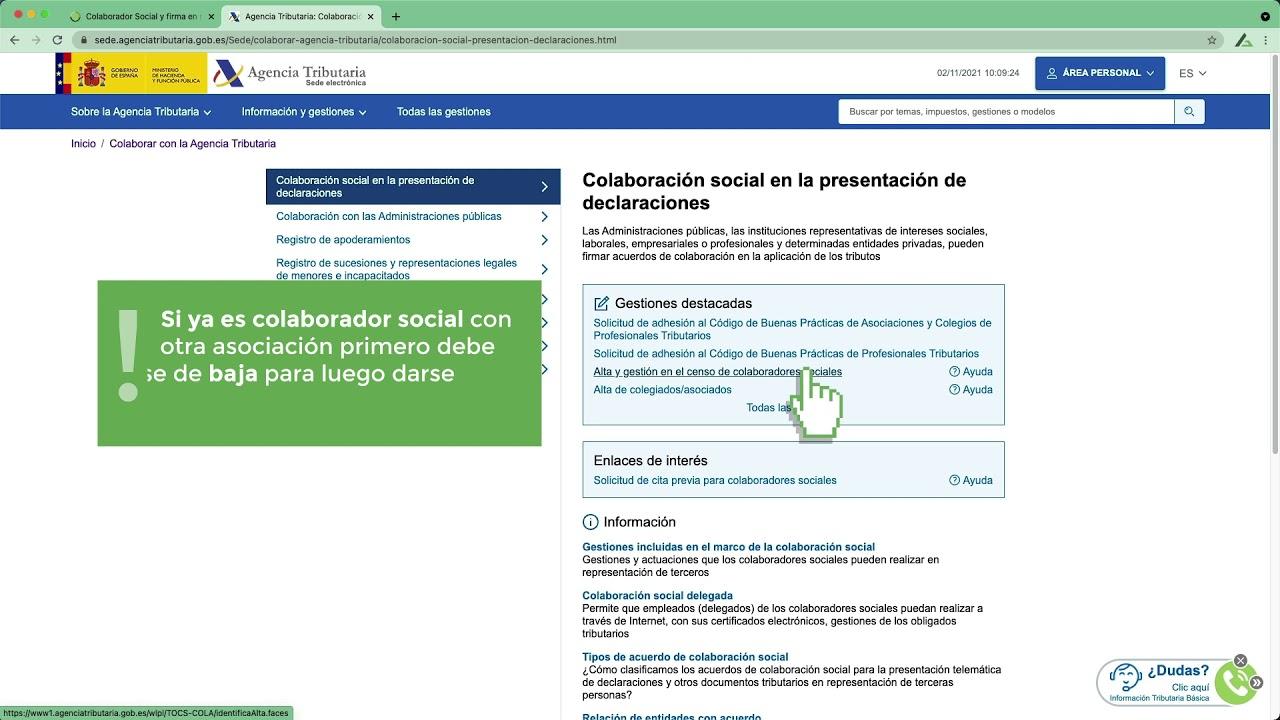Open the ES language dropdown
This screenshot has width=1280, height=720.
(x=1192, y=73)
